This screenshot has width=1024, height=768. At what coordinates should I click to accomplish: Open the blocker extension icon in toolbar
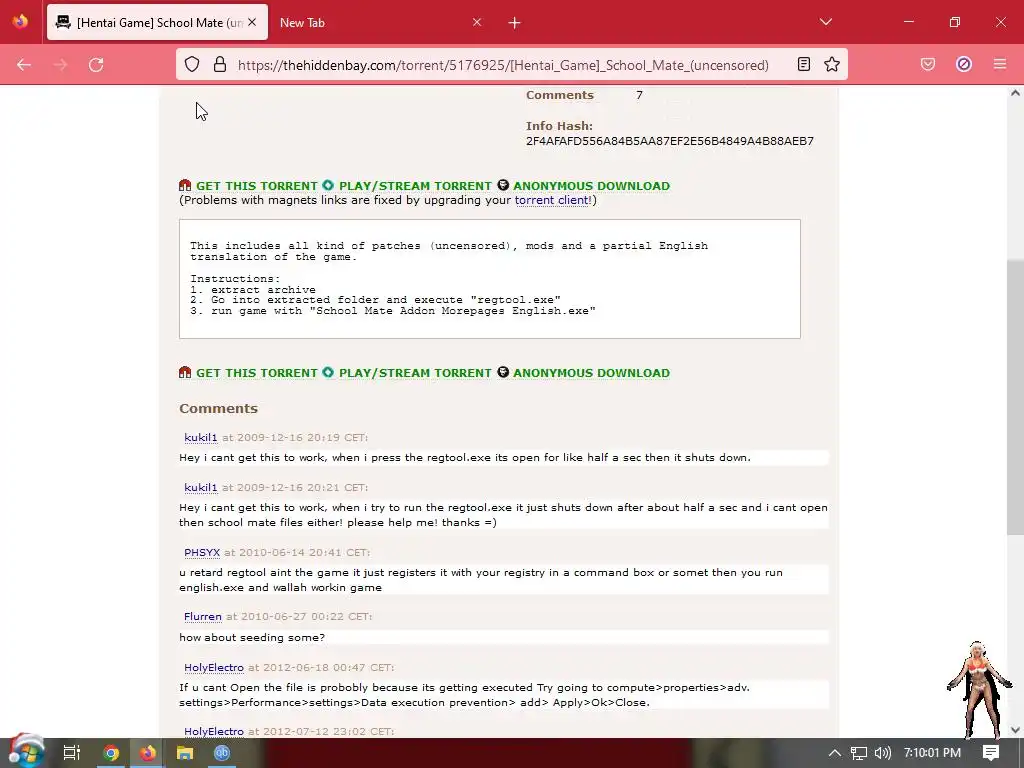tap(964, 64)
